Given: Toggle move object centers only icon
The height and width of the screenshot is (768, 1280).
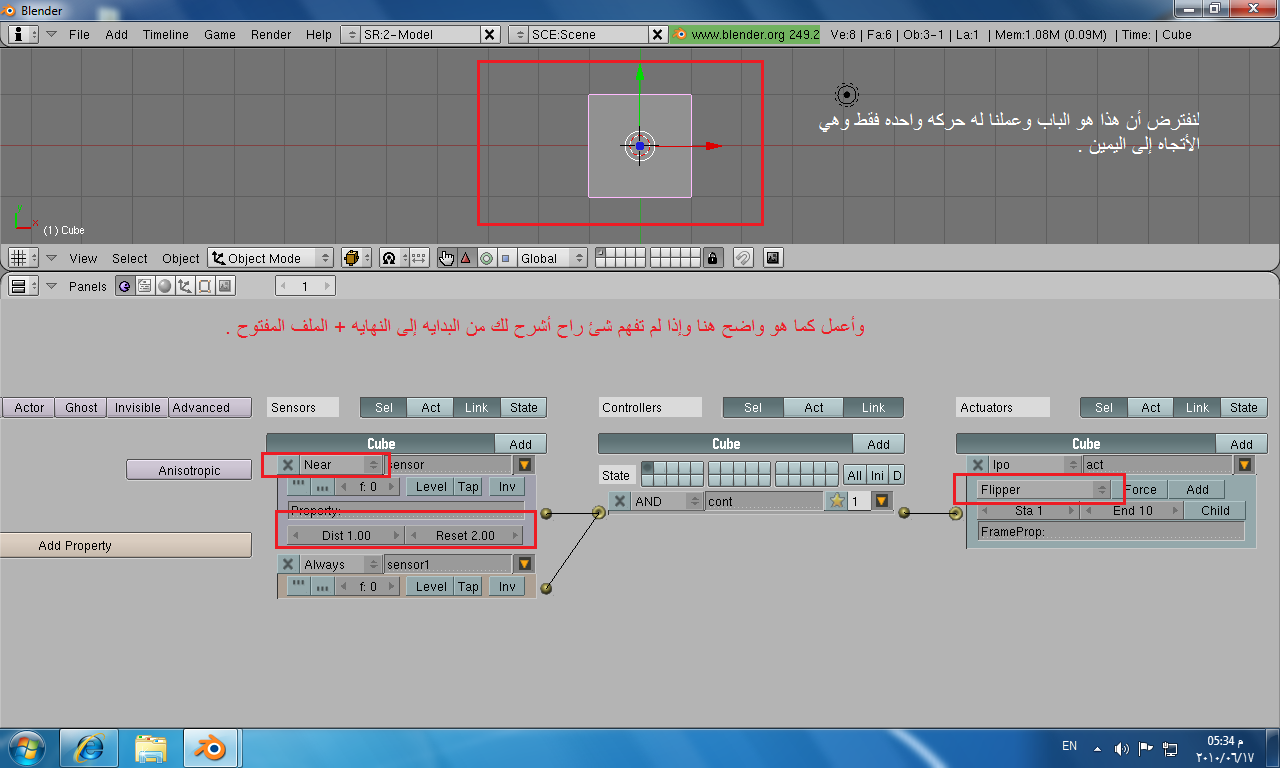Looking at the screenshot, I should (418, 258).
